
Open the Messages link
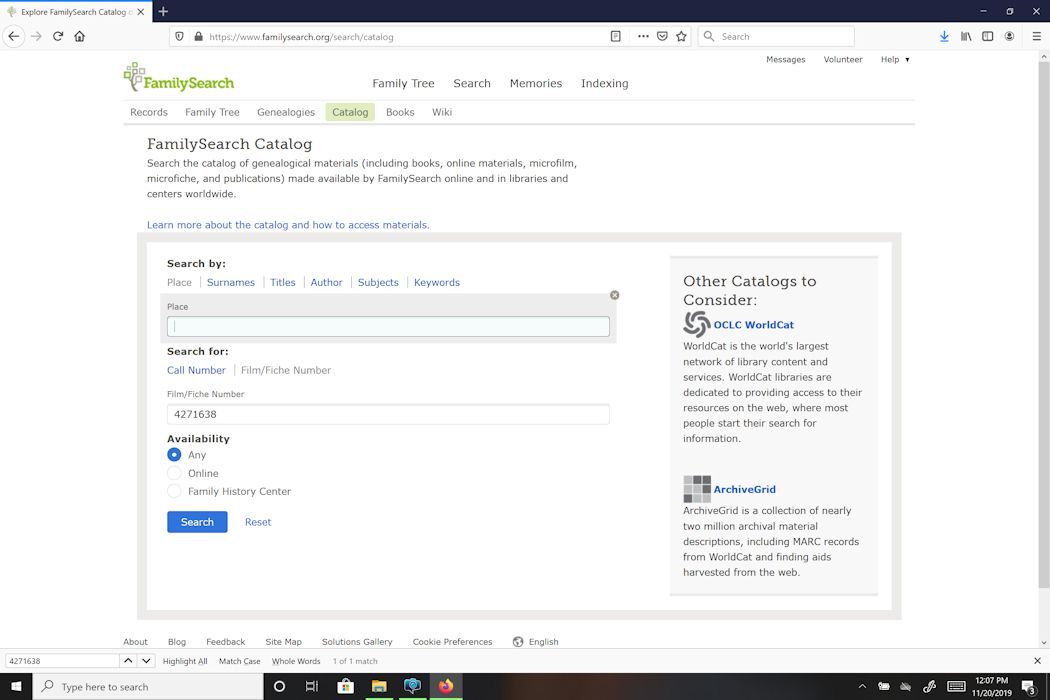pos(785,60)
